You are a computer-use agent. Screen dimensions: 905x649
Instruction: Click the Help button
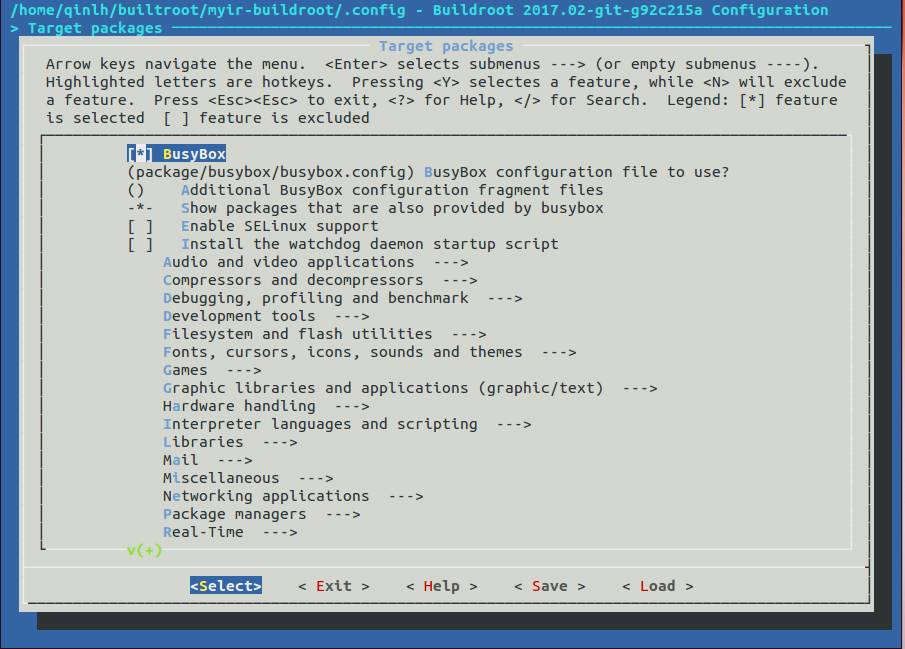(x=441, y=586)
